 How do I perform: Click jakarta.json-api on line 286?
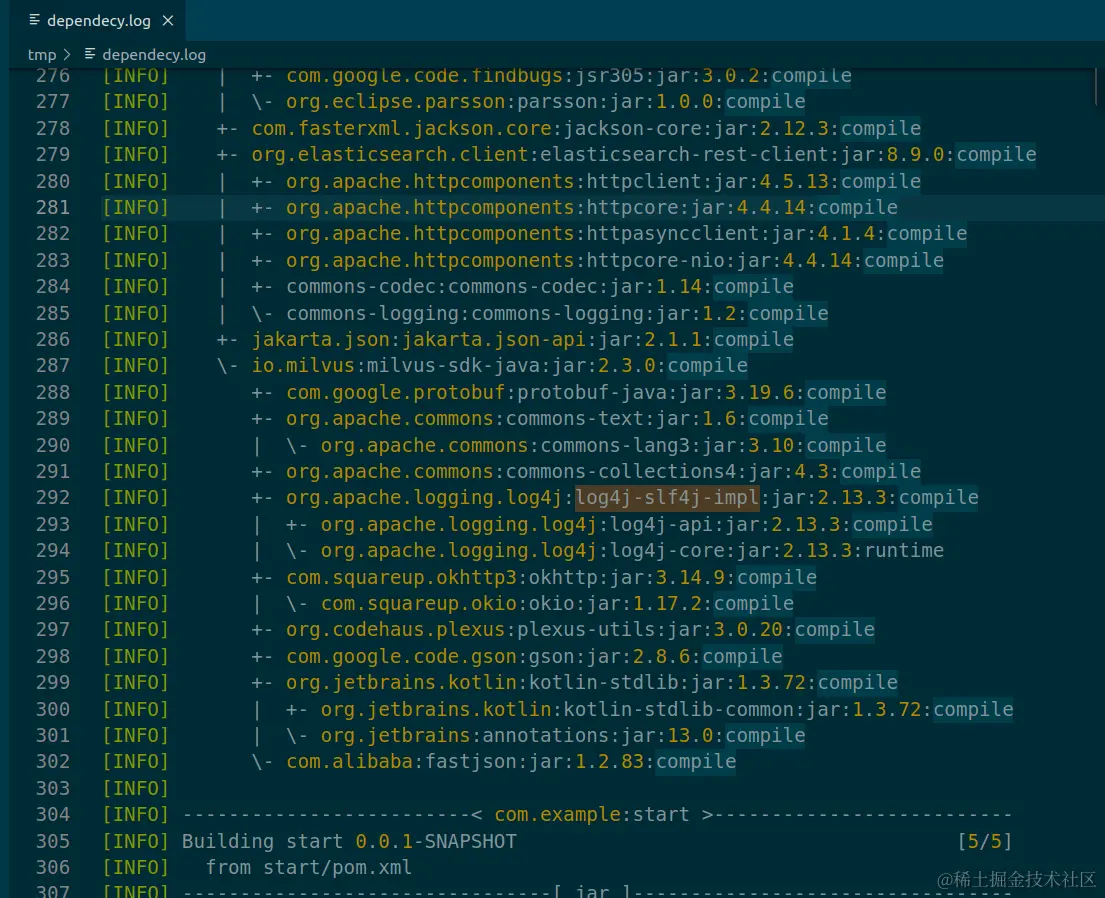[493, 339]
